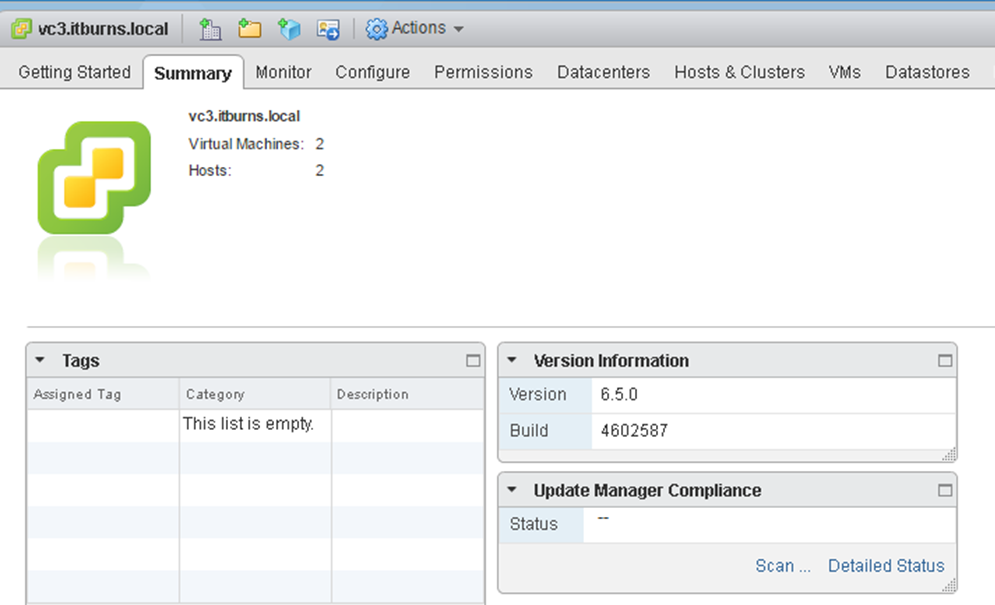995x605 pixels.
Task: Open the Configure tab
Action: tap(372, 72)
